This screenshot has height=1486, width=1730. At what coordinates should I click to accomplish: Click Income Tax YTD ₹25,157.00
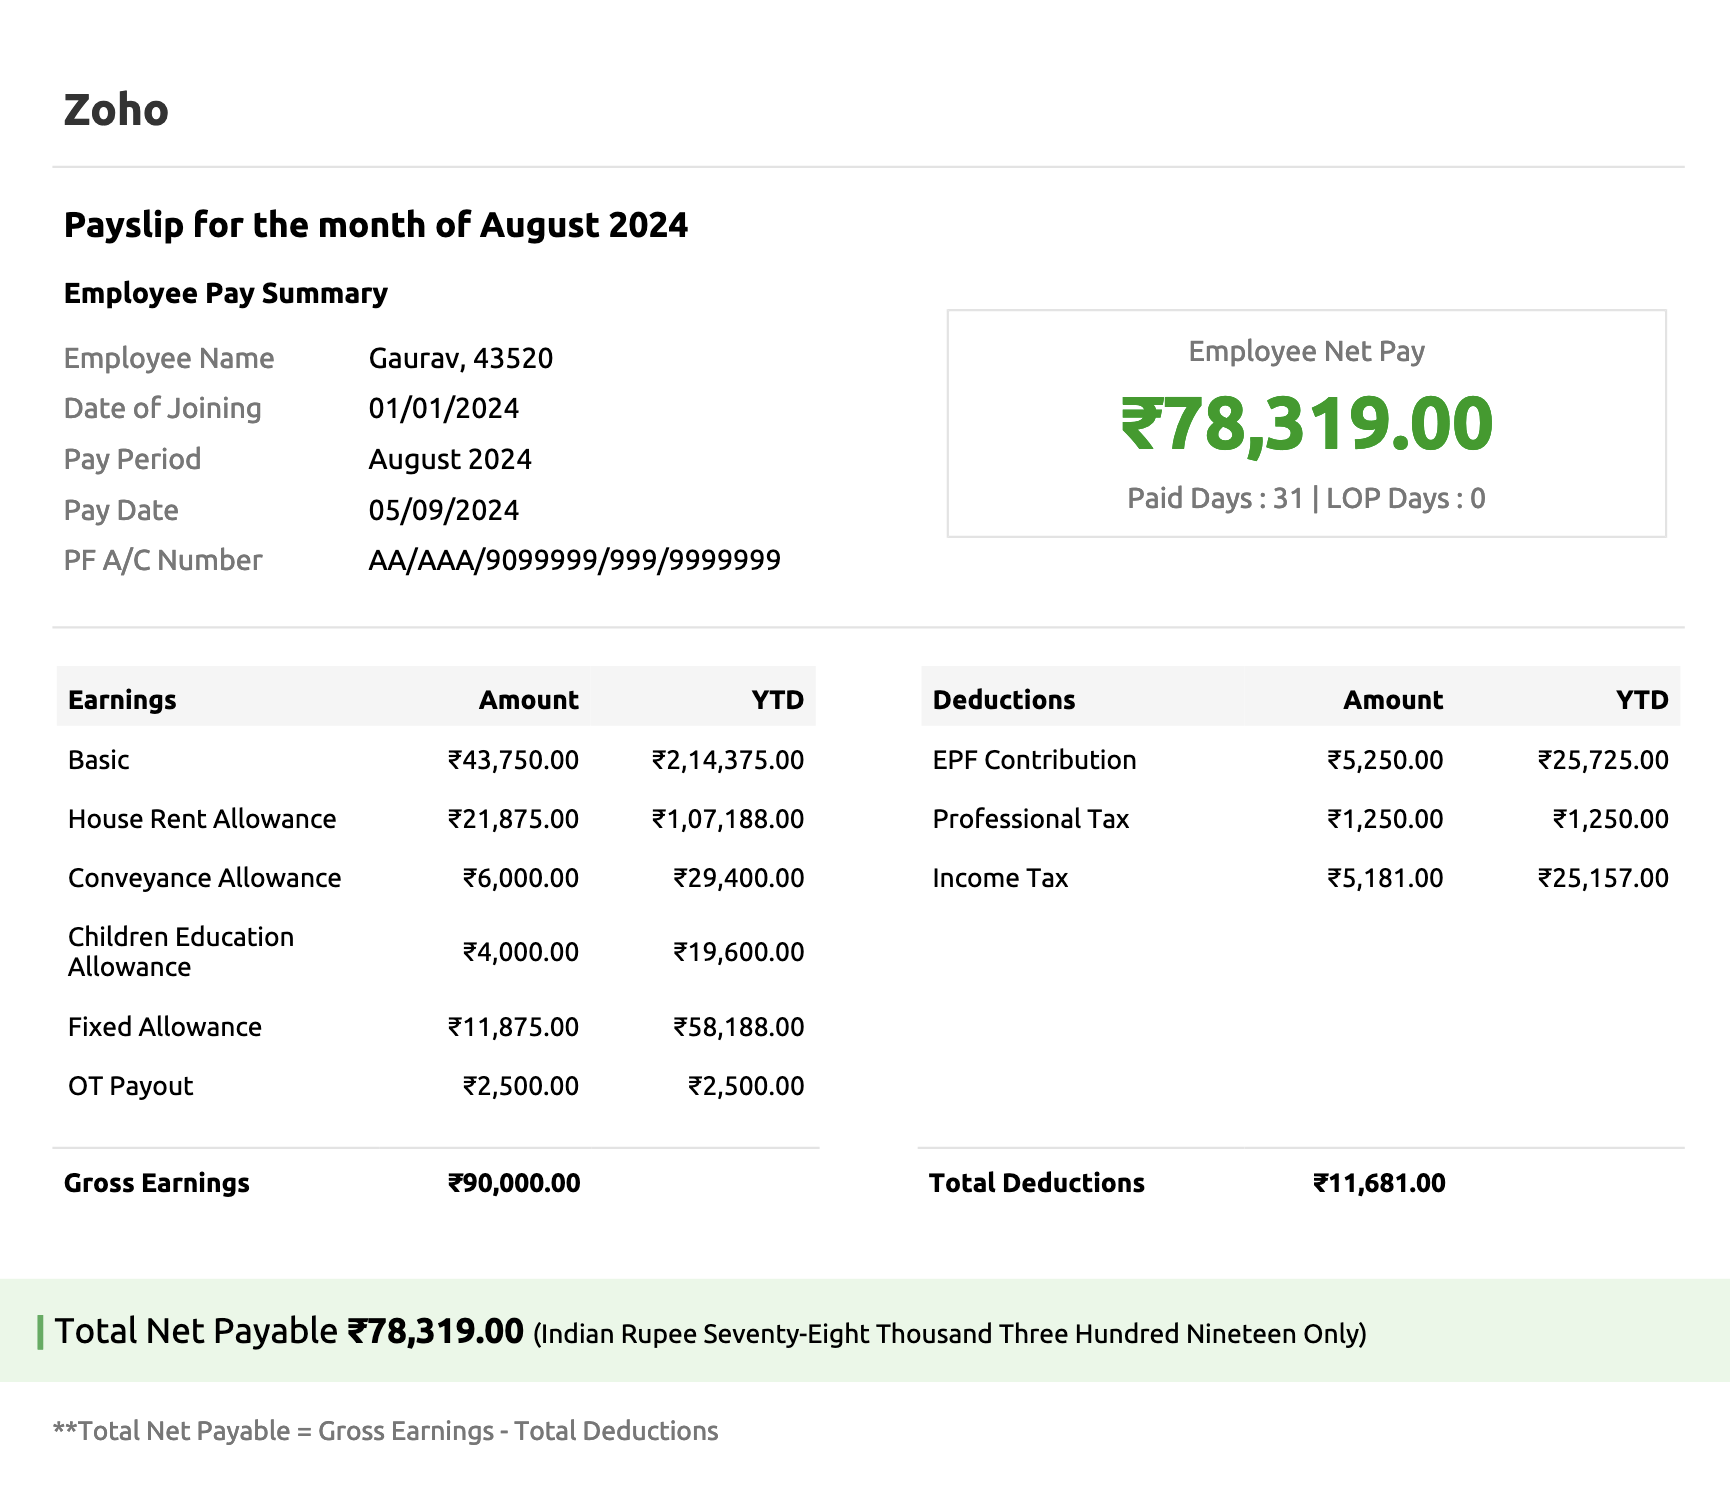(1603, 878)
